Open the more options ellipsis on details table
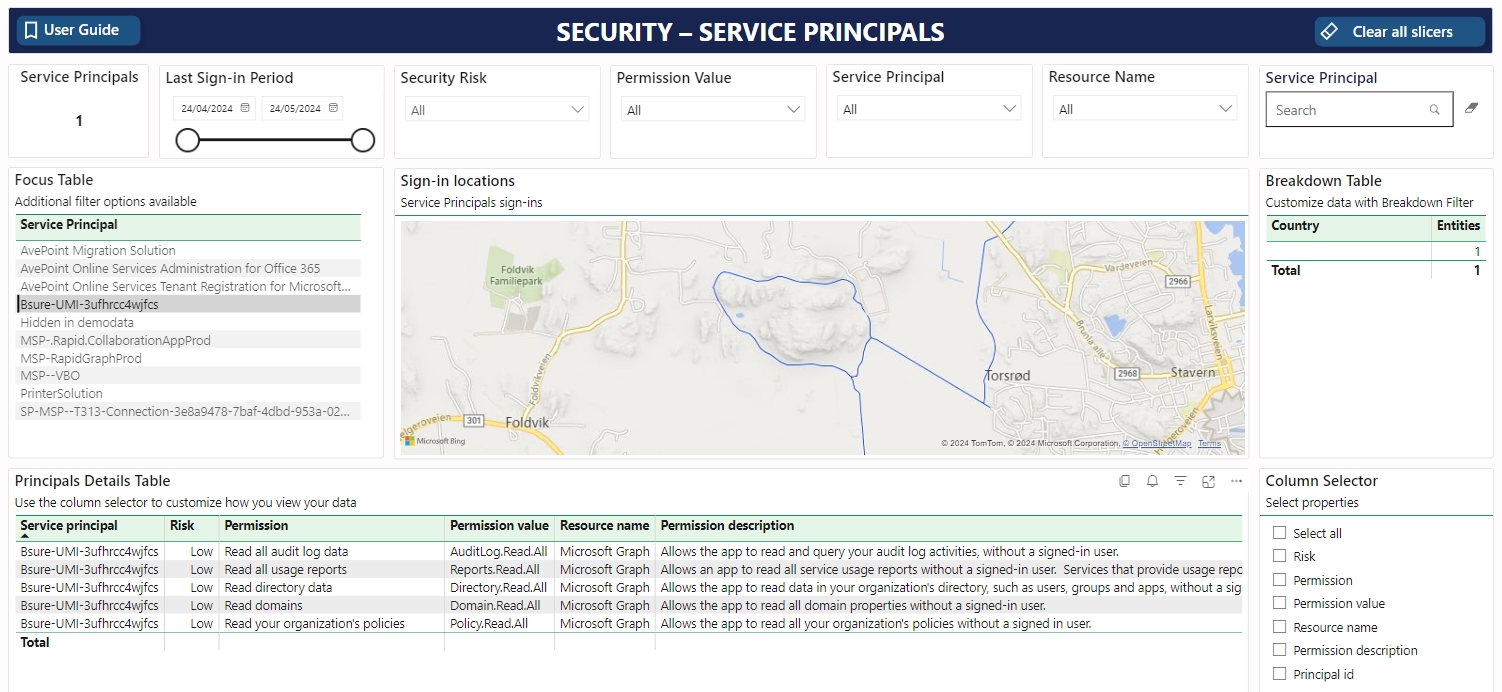Image resolution: width=1502 pixels, height=692 pixels. 1236,481
